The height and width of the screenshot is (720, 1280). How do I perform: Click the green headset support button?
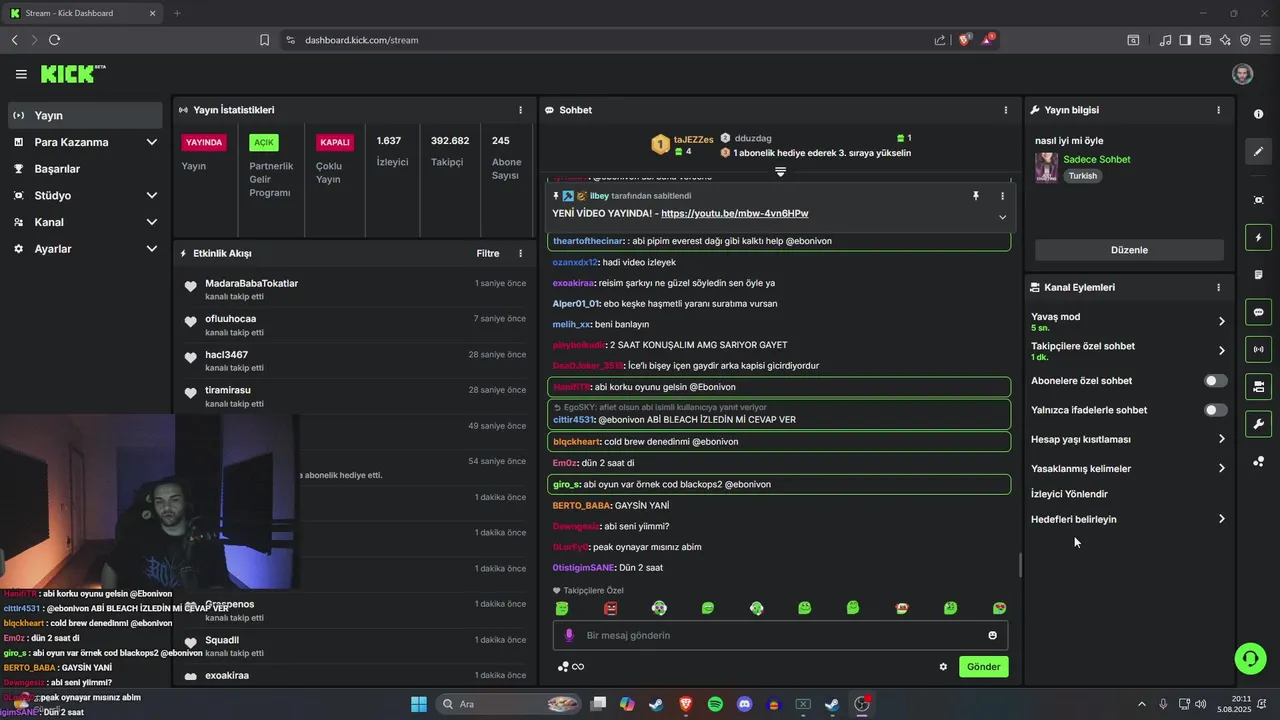(1249, 658)
